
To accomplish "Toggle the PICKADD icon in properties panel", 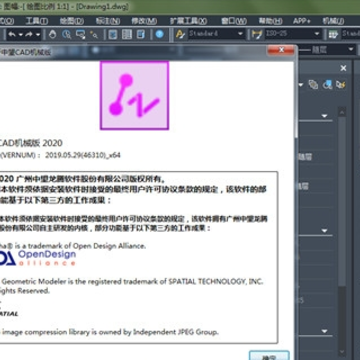I will coord(313,84).
